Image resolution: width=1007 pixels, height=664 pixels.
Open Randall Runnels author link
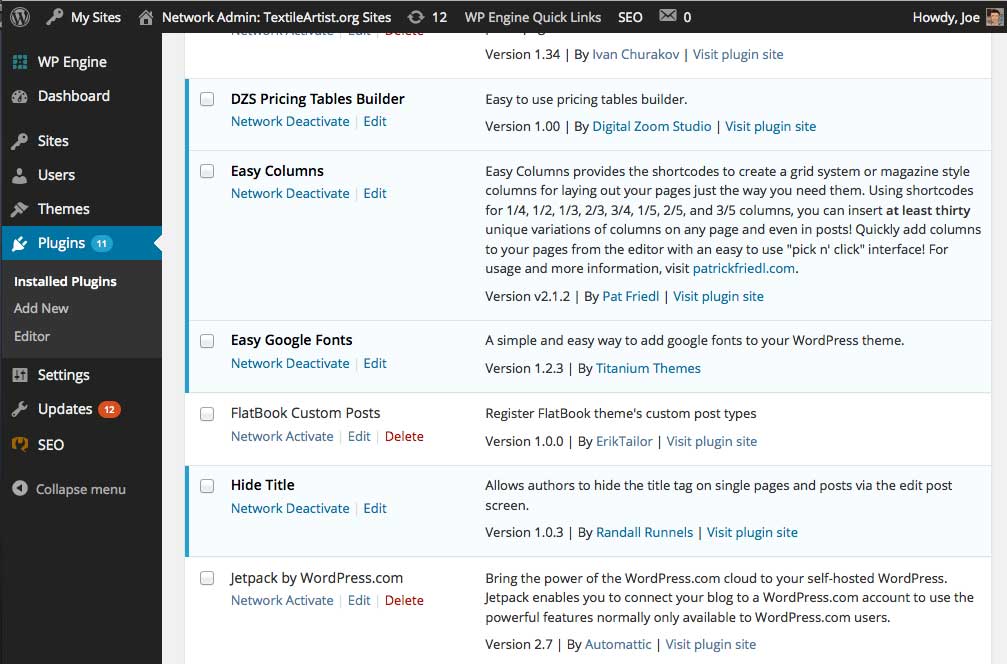coord(645,532)
